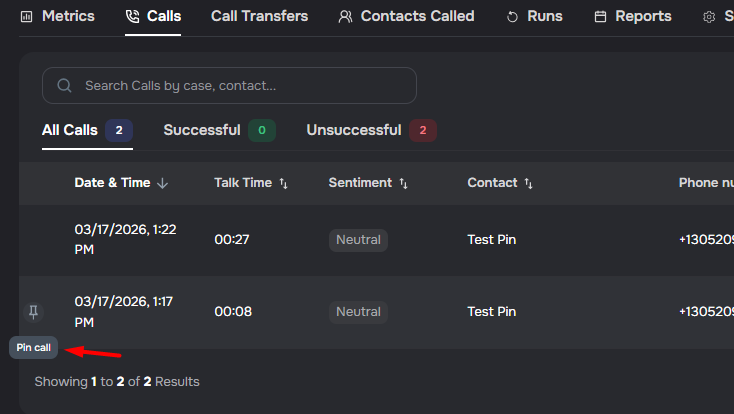Open the Runs tab
The height and width of the screenshot is (414, 734).
tap(535, 17)
